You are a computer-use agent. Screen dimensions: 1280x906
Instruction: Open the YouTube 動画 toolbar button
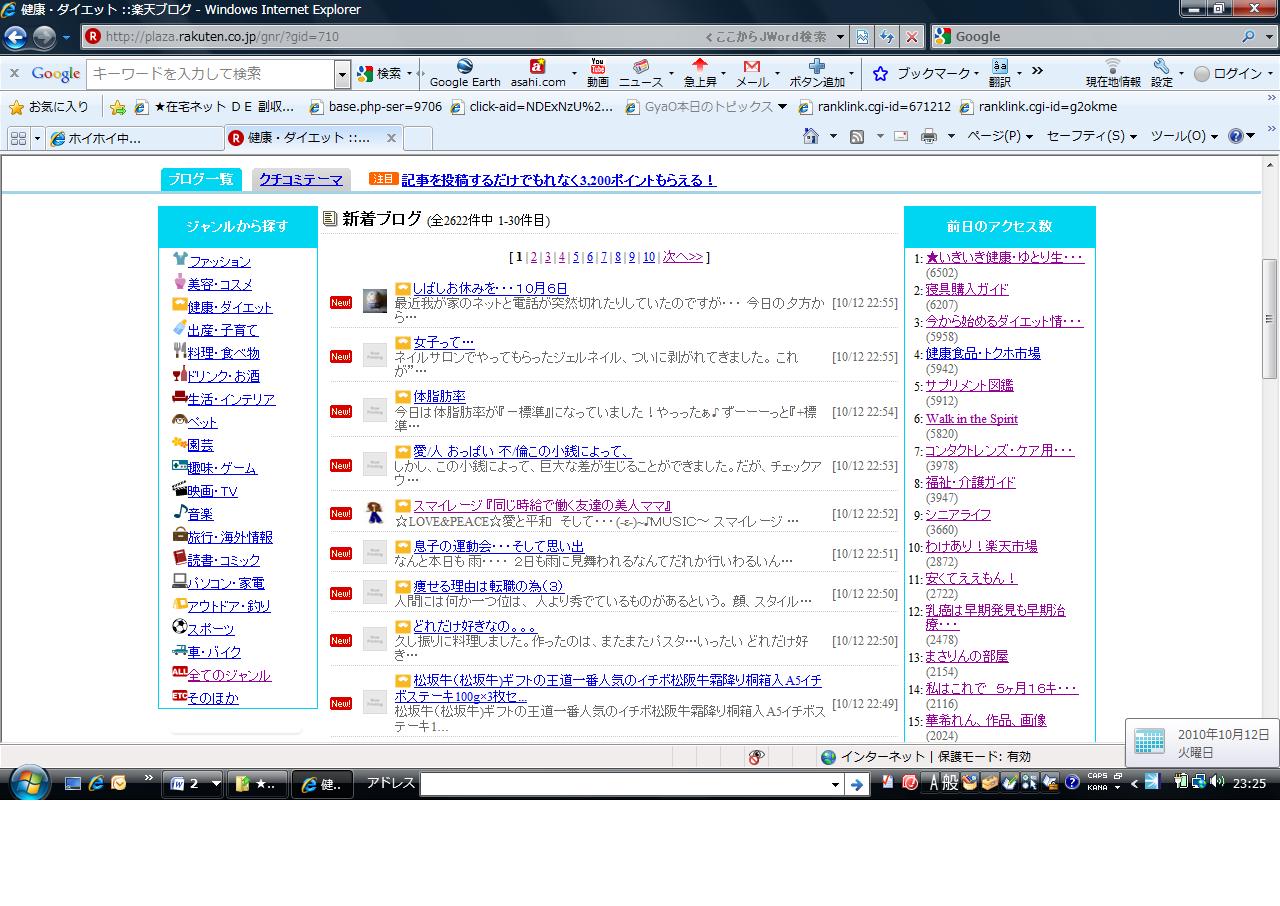598,67
